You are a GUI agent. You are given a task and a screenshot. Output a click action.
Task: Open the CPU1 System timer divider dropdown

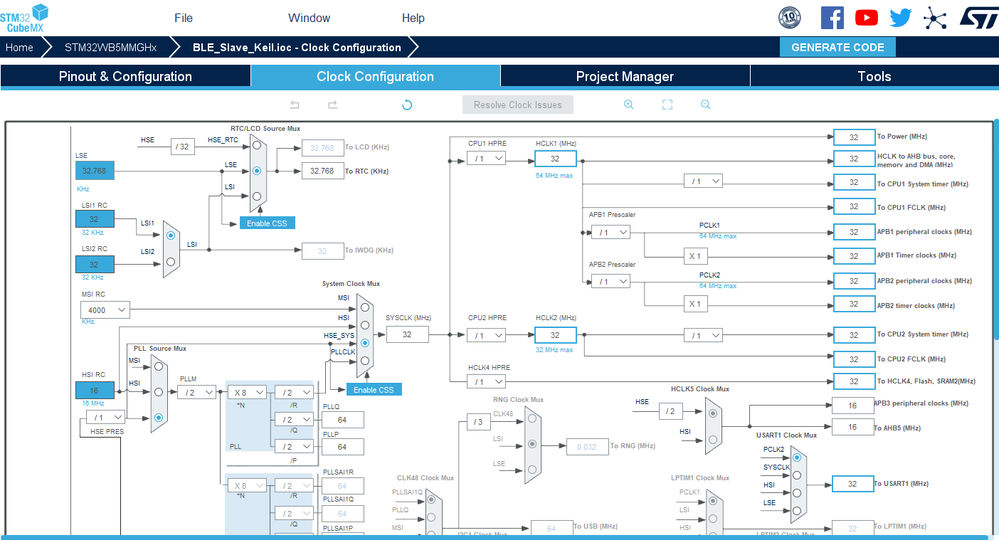pos(703,181)
